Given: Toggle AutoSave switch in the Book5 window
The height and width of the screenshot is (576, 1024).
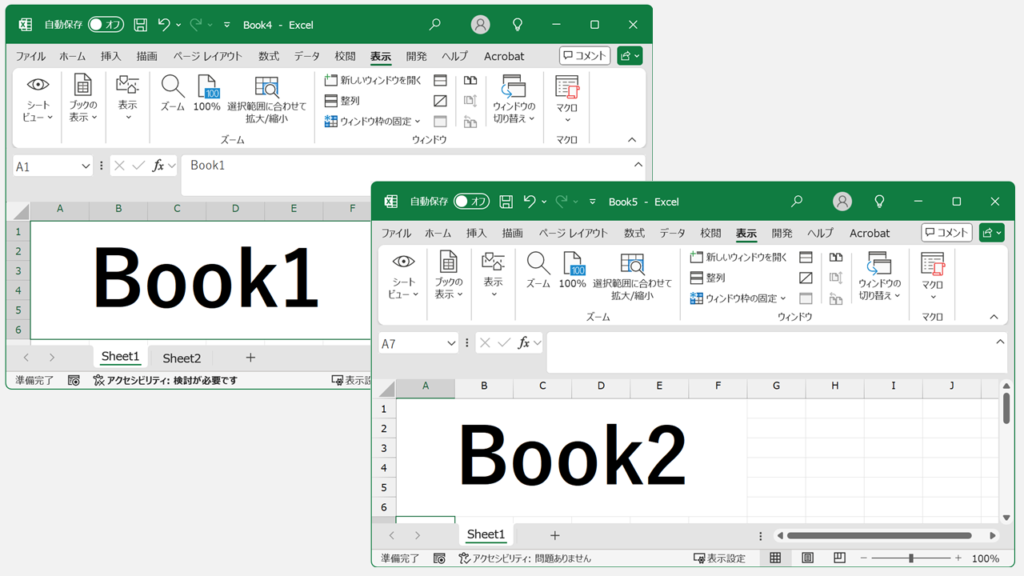Looking at the screenshot, I should click(471, 201).
